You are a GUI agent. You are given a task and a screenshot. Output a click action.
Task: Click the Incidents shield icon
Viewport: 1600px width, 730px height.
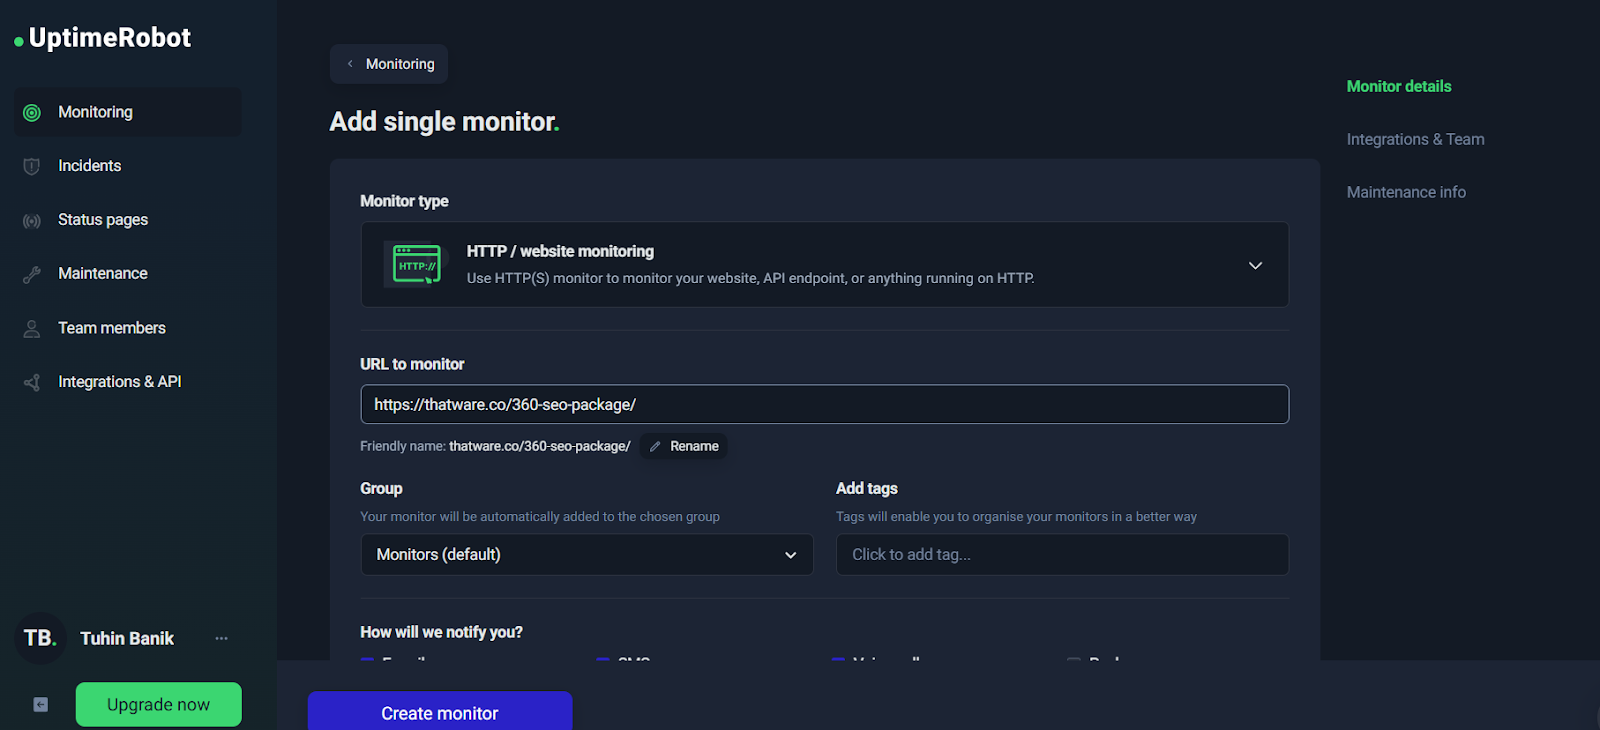32,167
